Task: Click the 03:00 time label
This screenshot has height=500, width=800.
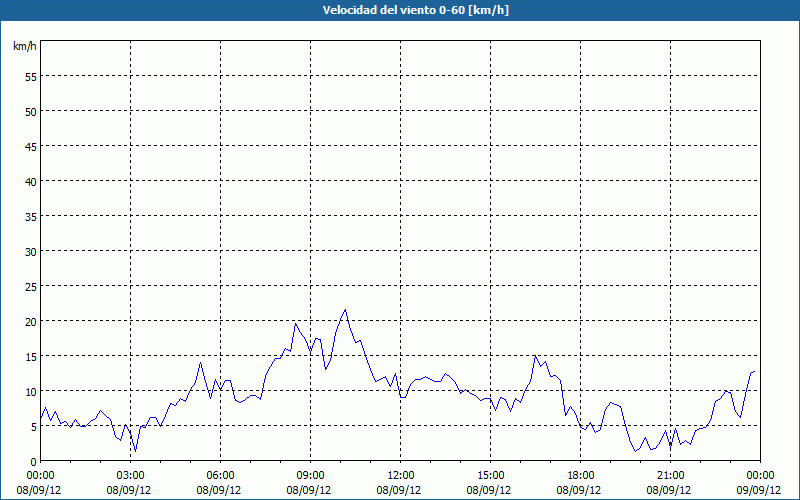Action: pos(131,476)
